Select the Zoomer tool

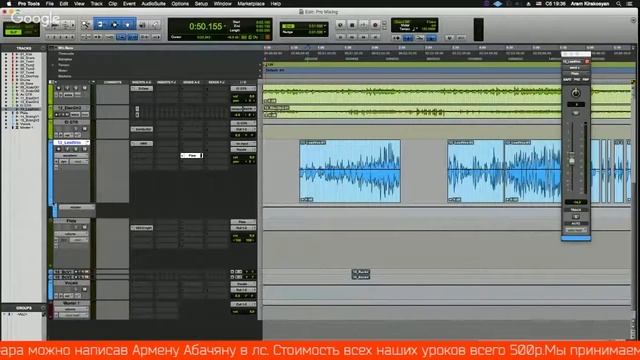86,25
